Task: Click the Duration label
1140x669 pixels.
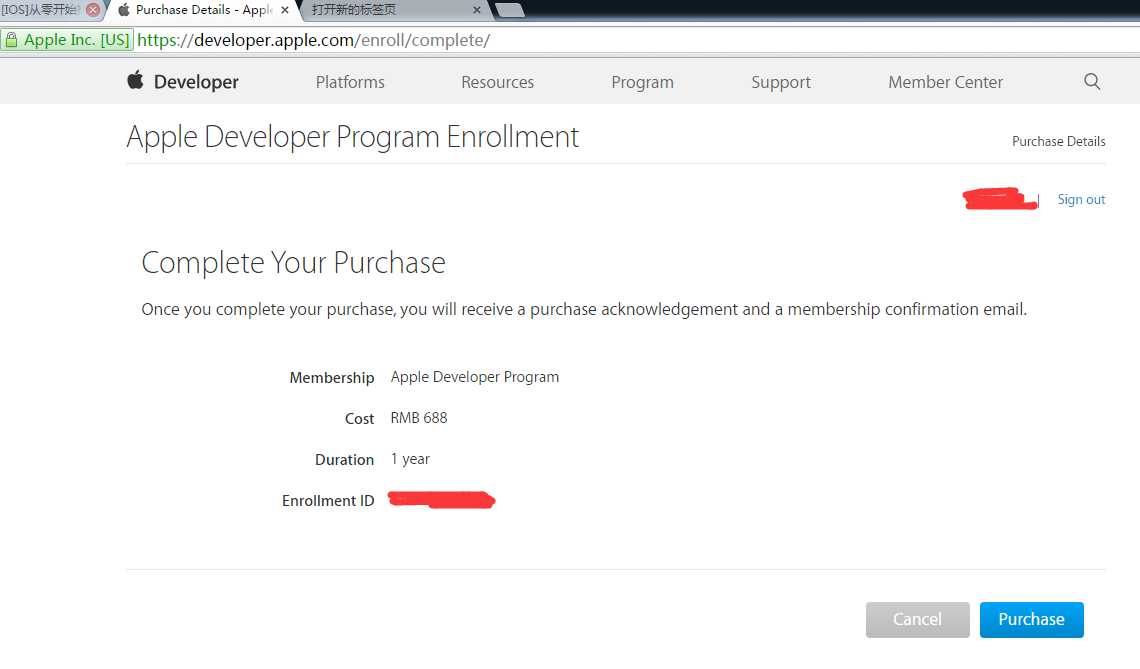Action: click(344, 460)
